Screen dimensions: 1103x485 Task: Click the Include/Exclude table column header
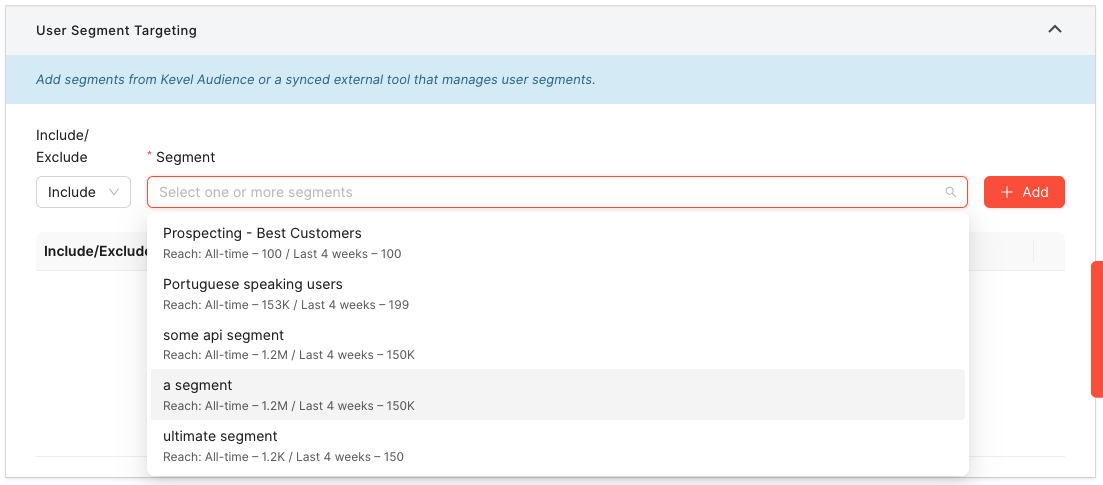coord(96,251)
